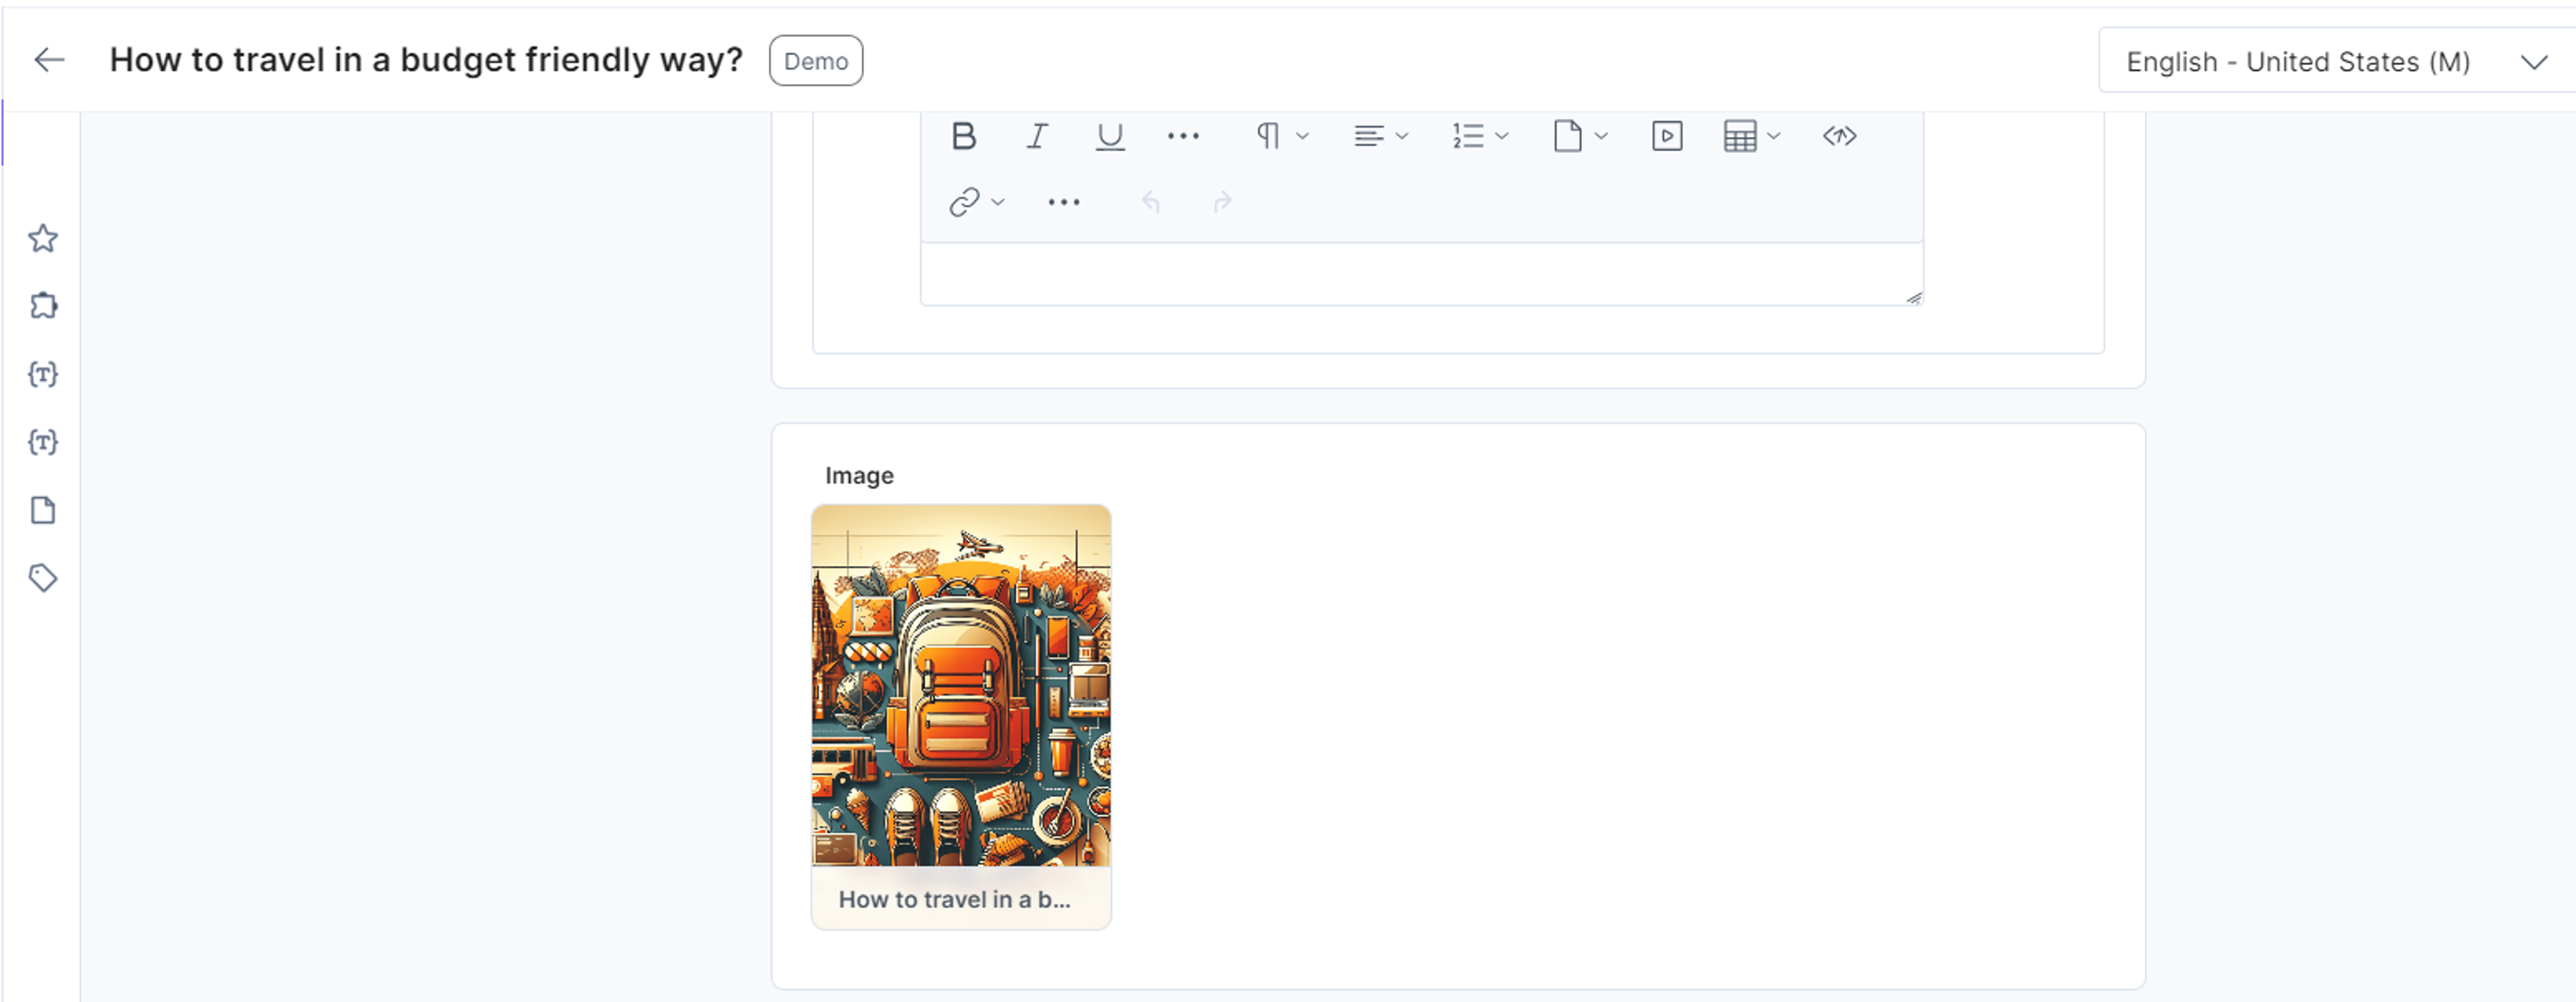Toggle underline text formatting
This screenshot has width=2576, height=1002.
pyautogui.click(x=1110, y=136)
